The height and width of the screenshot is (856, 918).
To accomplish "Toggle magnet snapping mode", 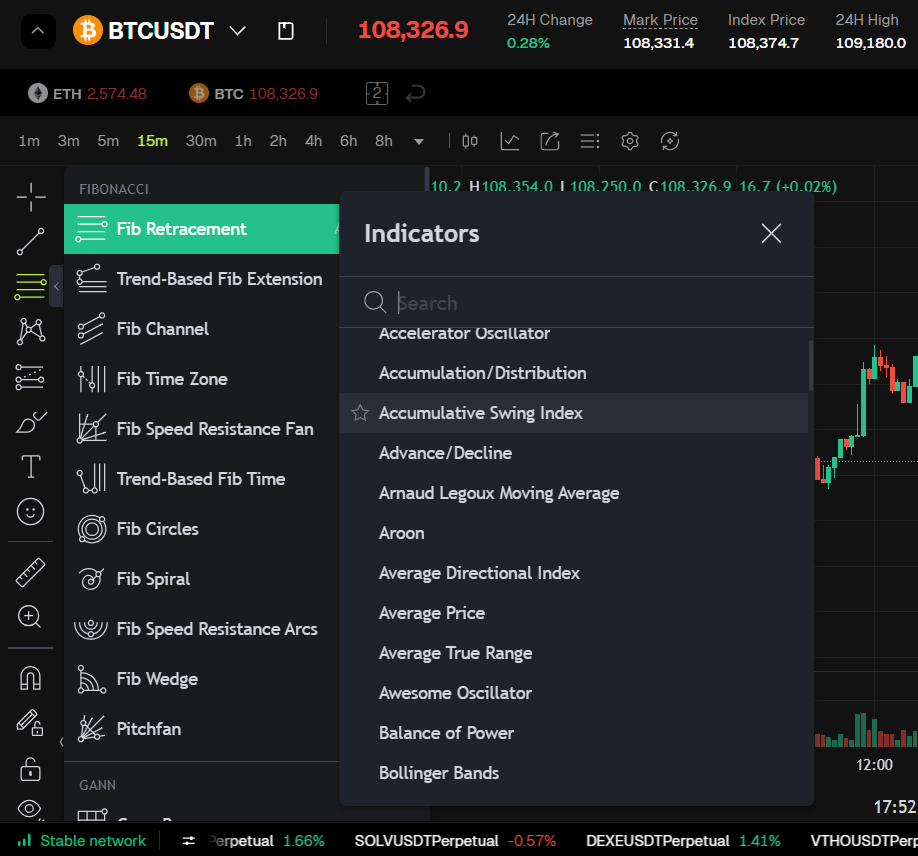I will pyautogui.click(x=30, y=678).
